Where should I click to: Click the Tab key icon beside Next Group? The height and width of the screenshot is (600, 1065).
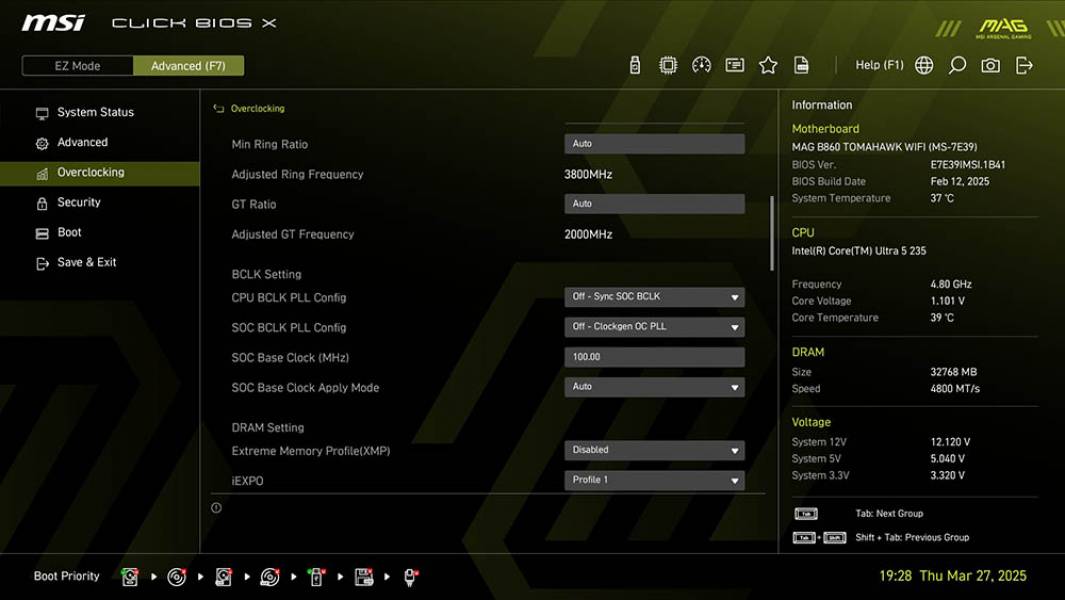click(x=806, y=514)
